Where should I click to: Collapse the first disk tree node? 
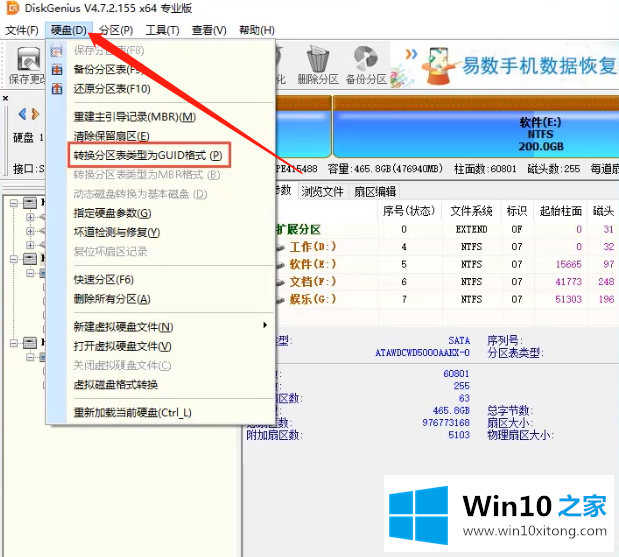(x=14, y=203)
